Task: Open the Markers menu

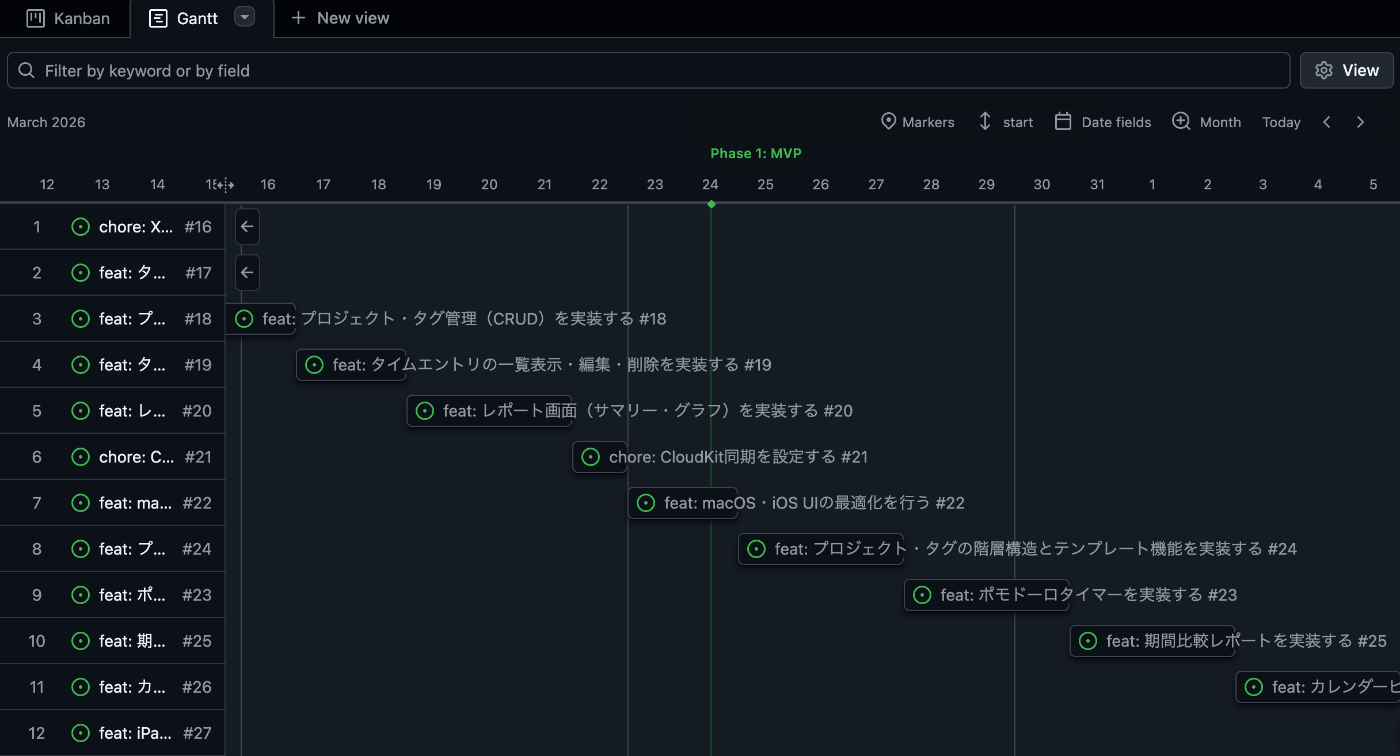Action: [917, 122]
